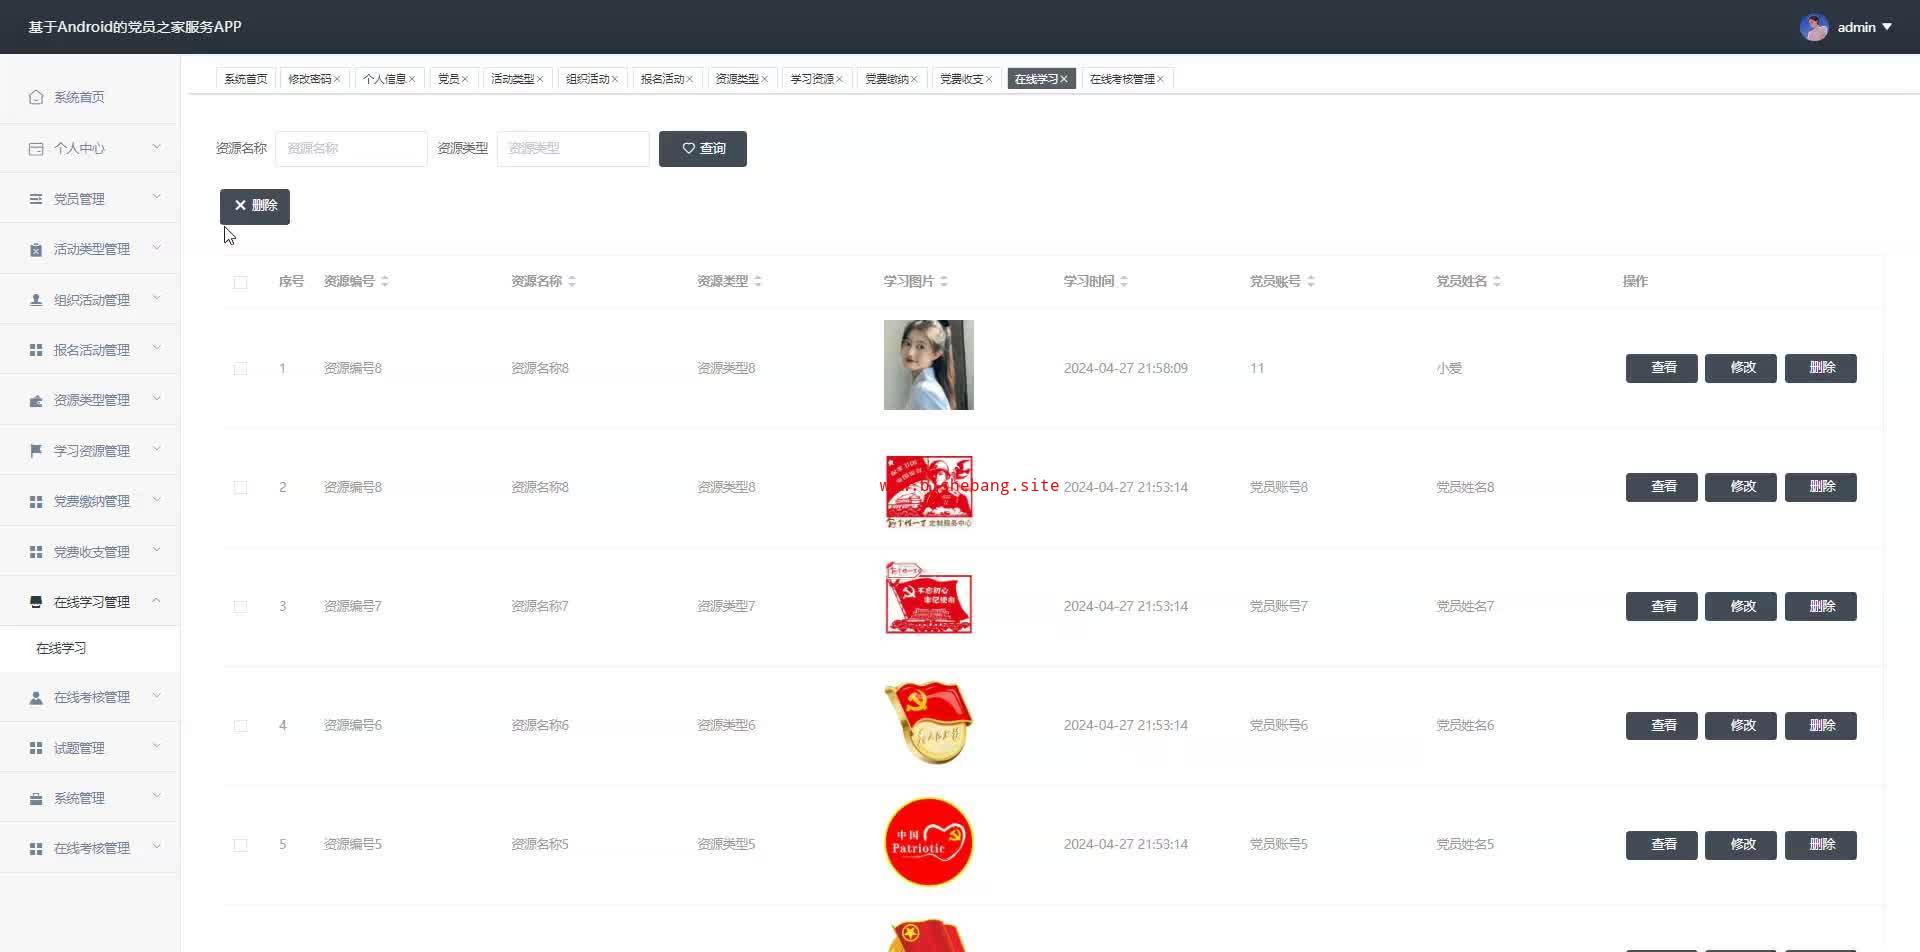Screen dimensions: 1920x952
Task: Click the list icon beside 党员管理
Action: tap(36, 199)
